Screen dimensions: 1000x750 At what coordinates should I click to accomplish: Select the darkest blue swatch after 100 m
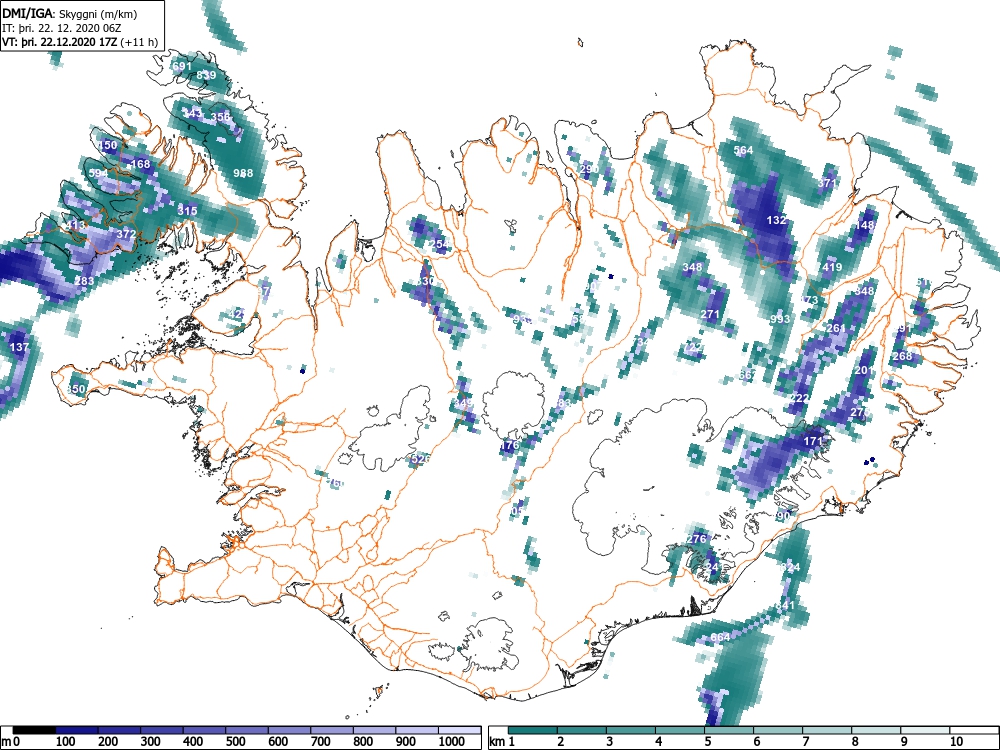77,730
